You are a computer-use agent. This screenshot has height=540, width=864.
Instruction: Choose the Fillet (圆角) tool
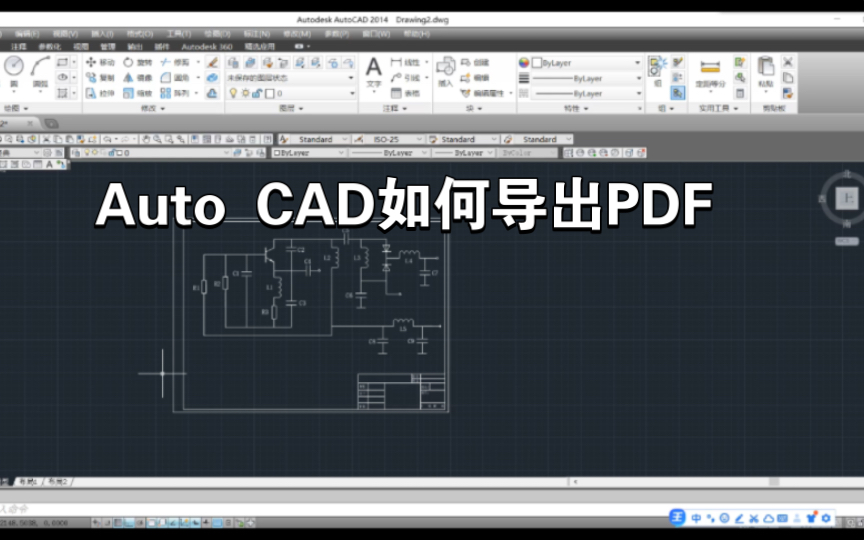175,78
